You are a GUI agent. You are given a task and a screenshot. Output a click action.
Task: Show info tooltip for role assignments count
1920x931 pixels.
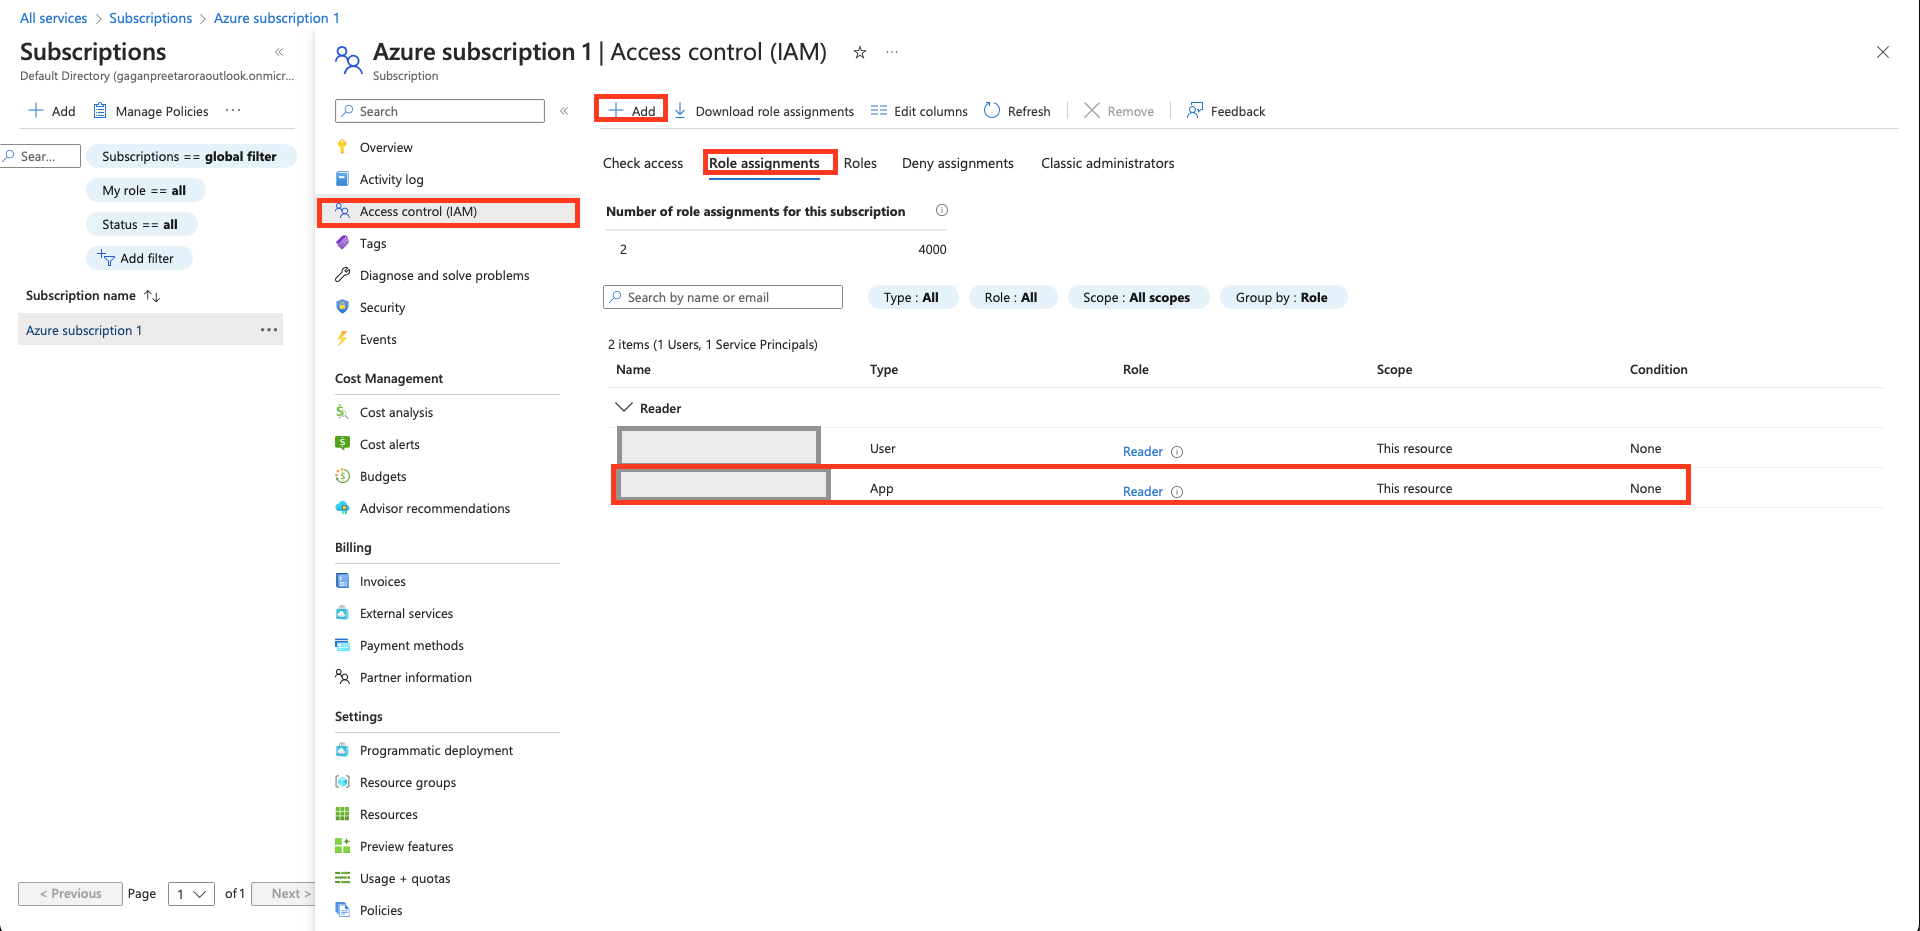(941, 211)
